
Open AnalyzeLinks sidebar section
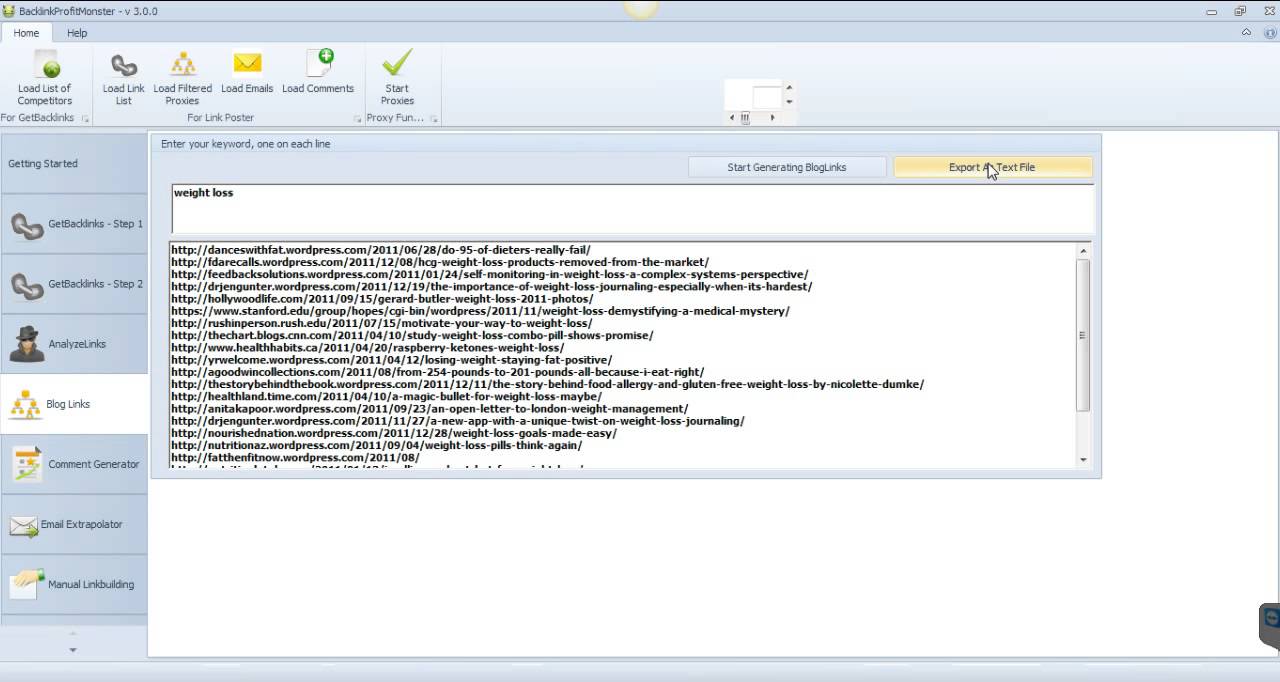pyautogui.click(x=74, y=344)
